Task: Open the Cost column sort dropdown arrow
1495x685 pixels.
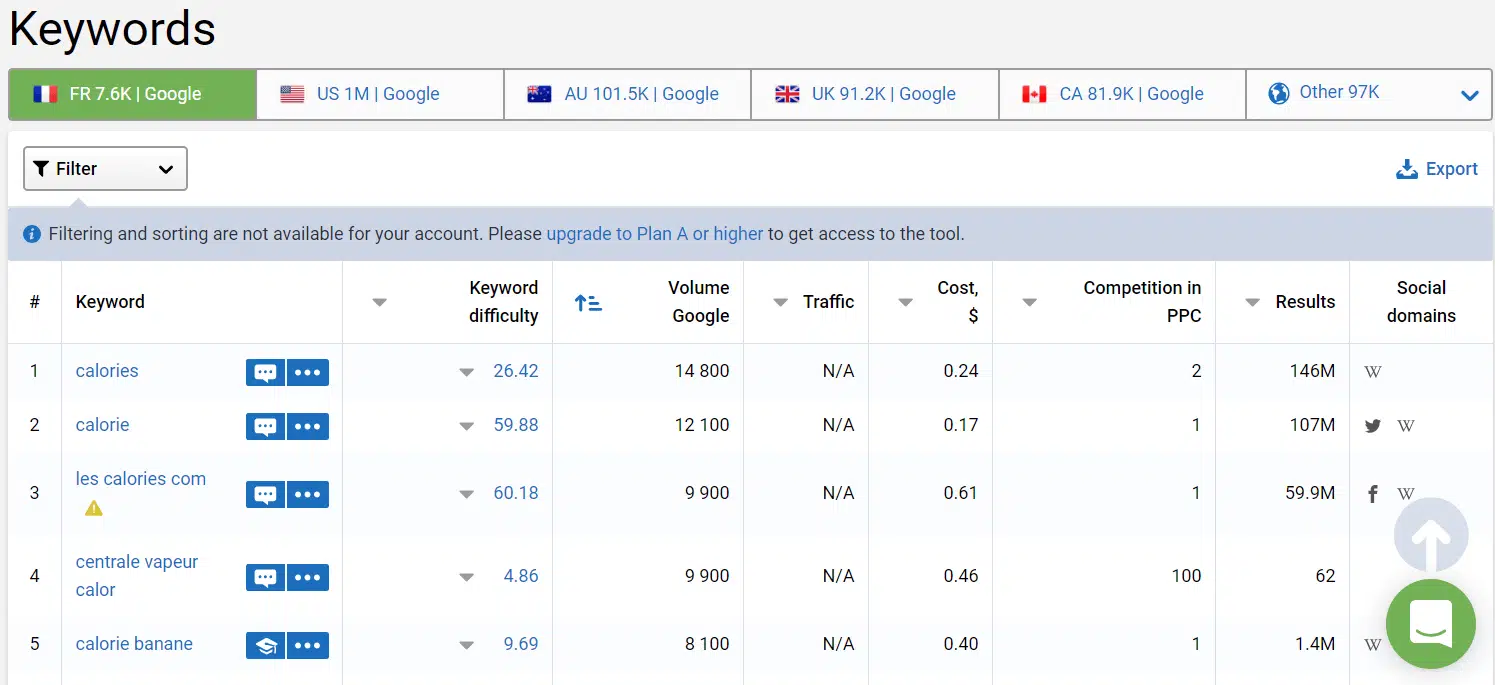Action: [905, 302]
